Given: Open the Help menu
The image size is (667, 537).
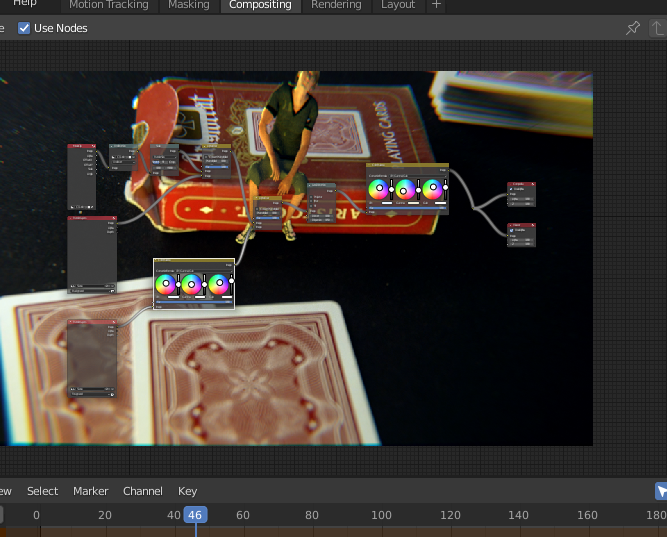Looking at the screenshot, I should click(x=25, y=3).
